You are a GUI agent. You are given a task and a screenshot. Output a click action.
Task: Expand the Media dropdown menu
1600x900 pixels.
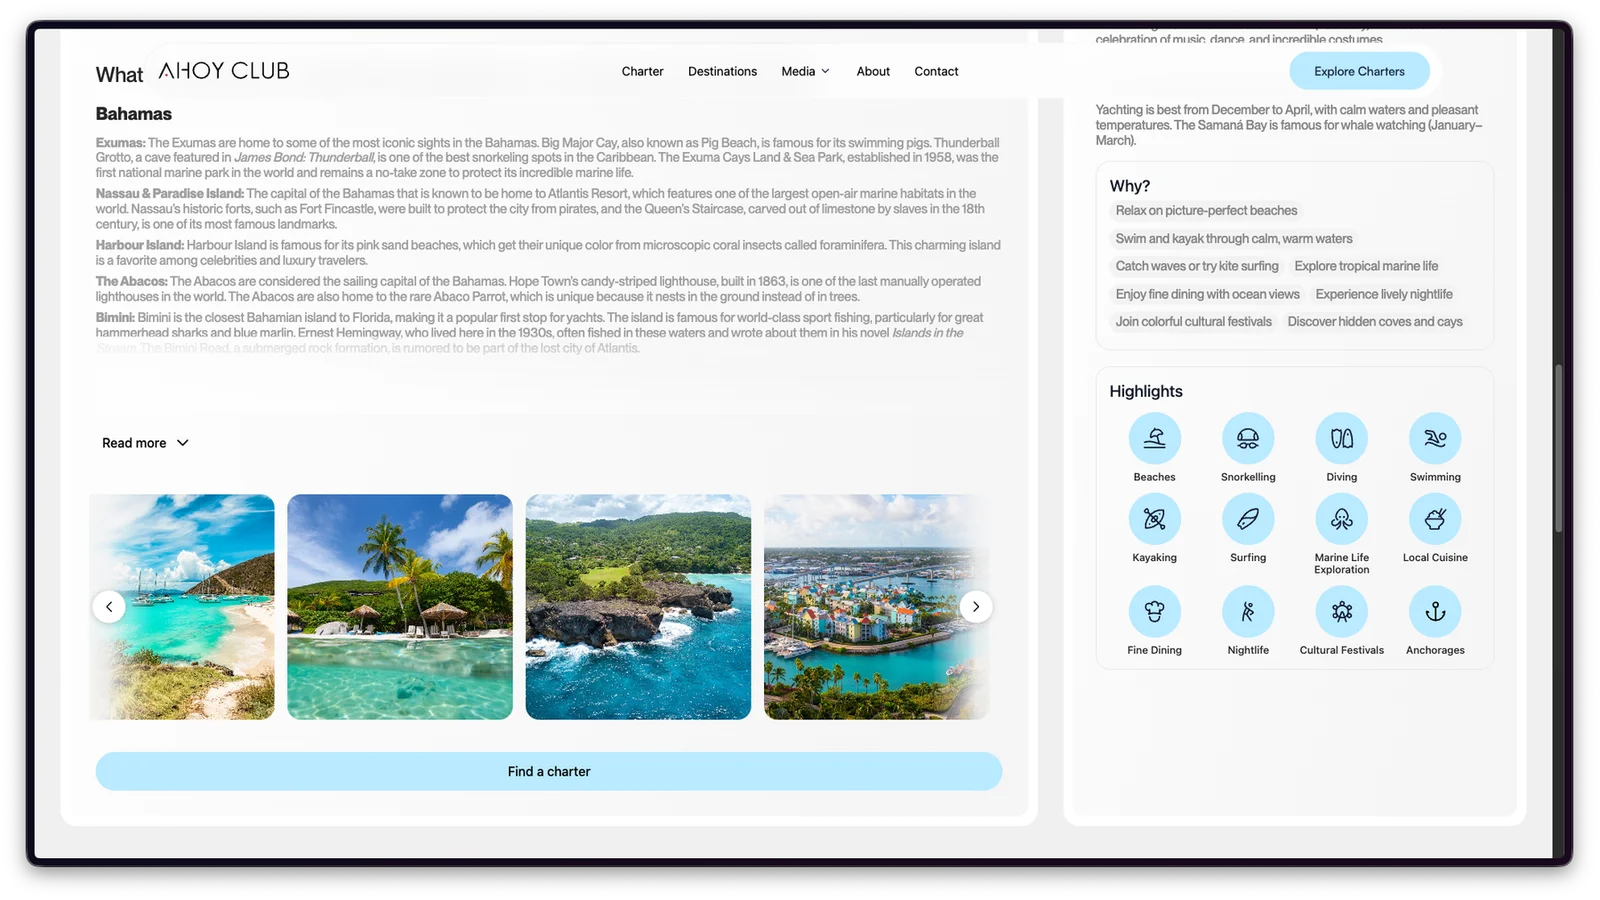click(x=805, y=71)
